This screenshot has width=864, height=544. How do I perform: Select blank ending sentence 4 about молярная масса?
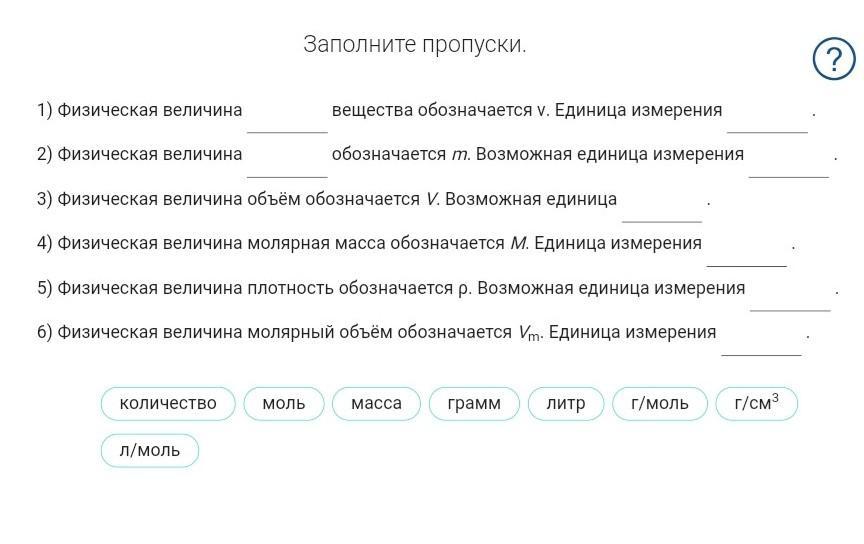click(747, 249)
